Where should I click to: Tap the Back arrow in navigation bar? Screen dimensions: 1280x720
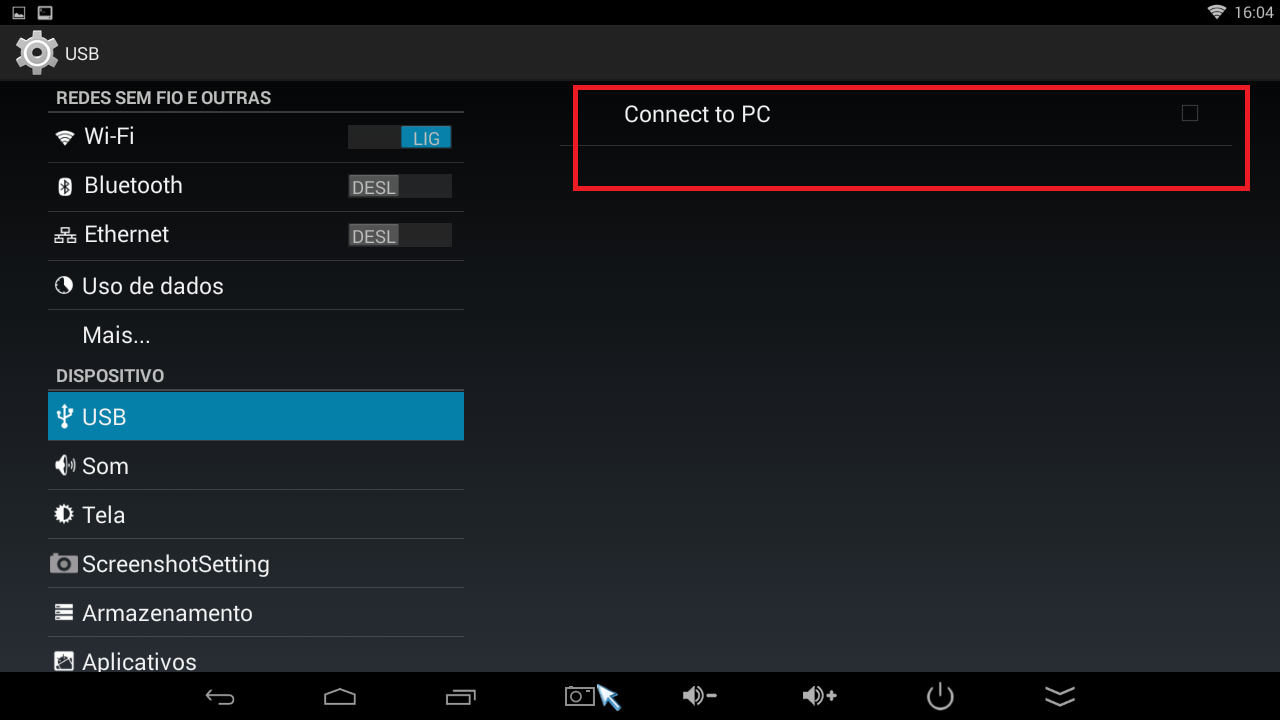coord(220,696)
